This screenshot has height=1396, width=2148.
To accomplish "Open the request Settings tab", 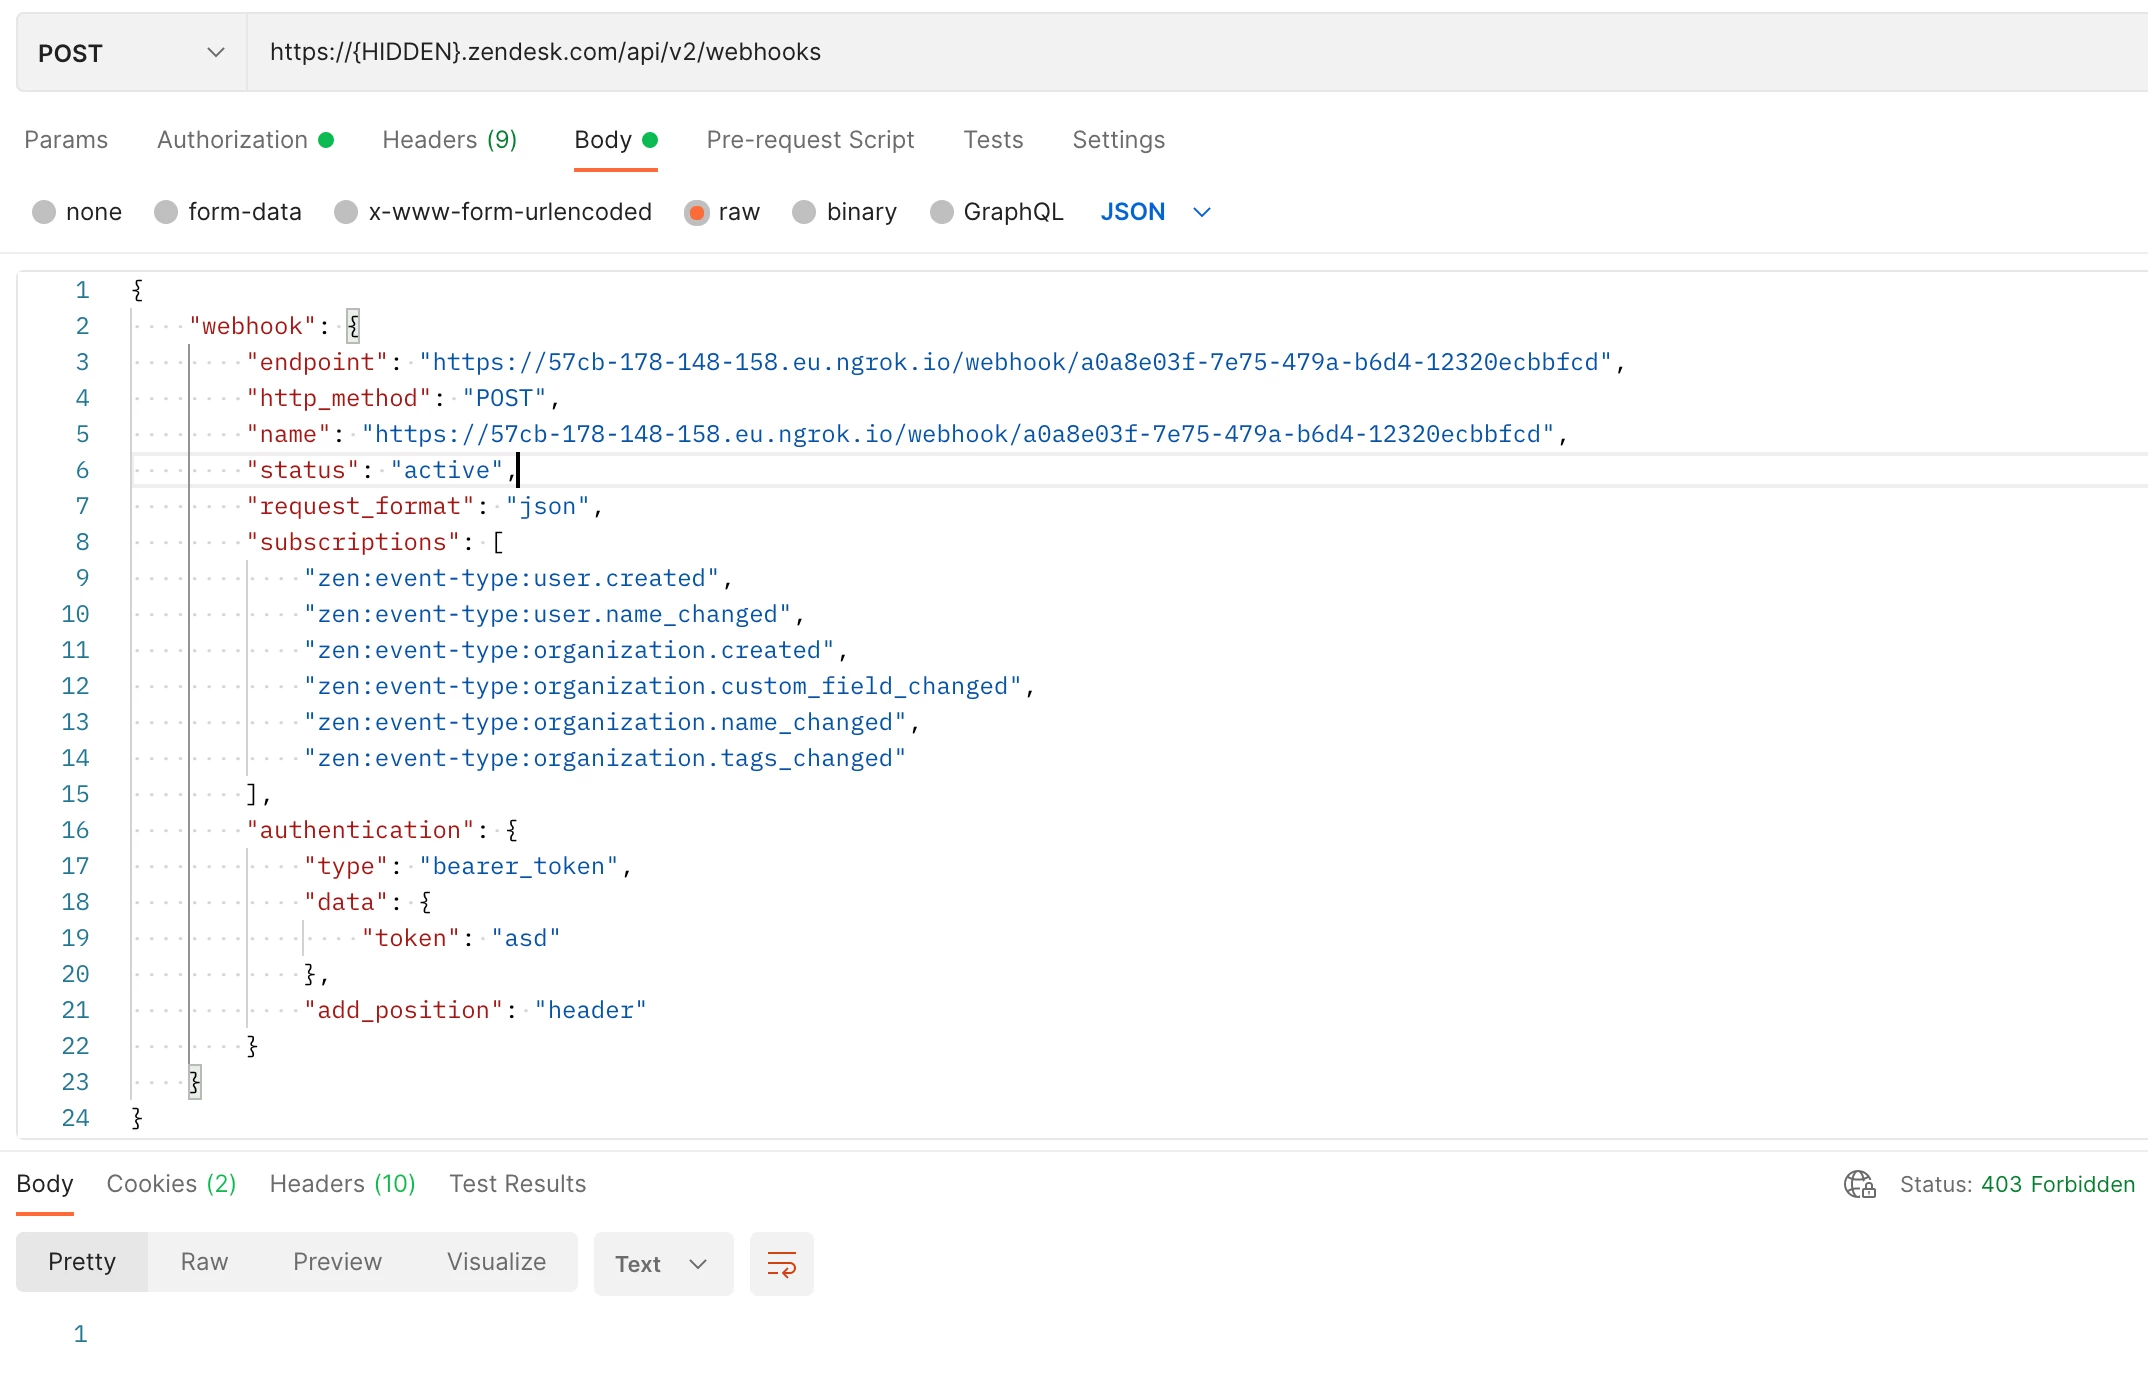I will pyautogui.click(x=1118, y=140).
